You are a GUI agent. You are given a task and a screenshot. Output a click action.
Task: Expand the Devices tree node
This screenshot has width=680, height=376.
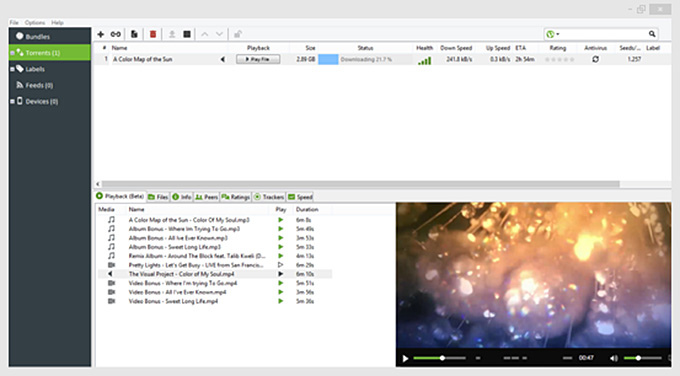pyautogui.click(x=12, y=101)
